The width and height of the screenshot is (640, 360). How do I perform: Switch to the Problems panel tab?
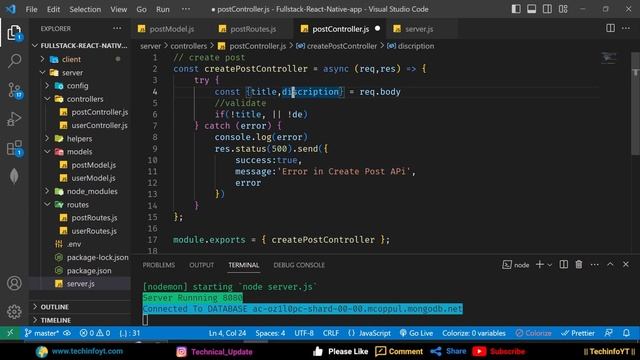point(159,265)
